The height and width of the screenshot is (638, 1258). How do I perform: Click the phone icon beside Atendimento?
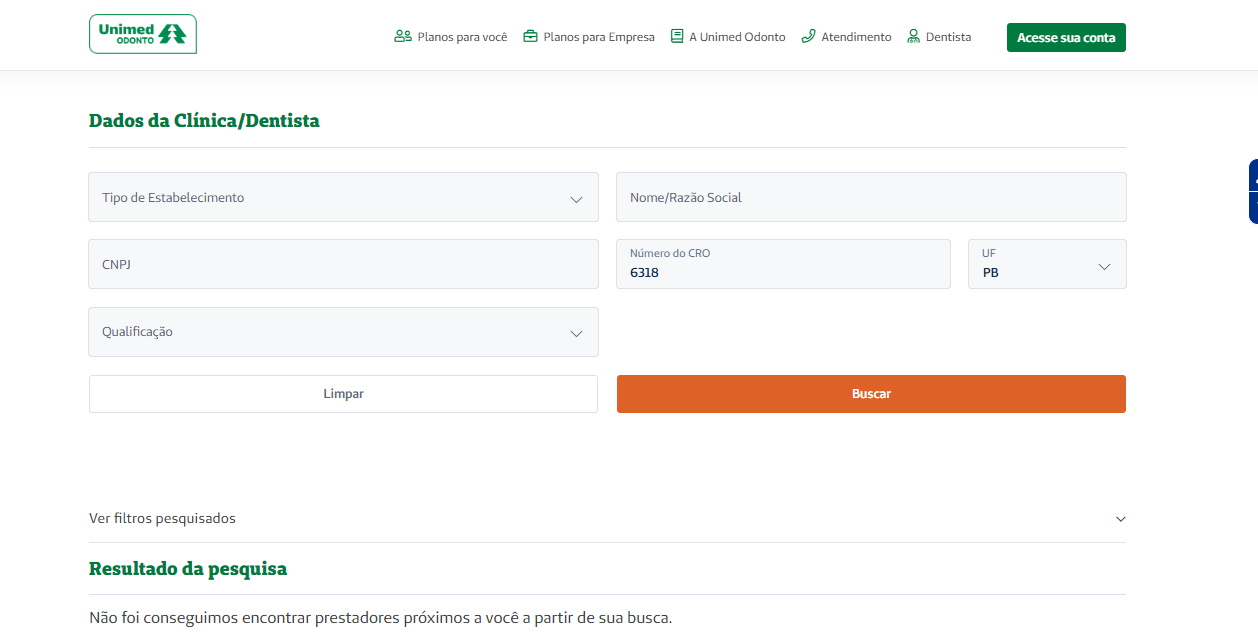coord(809,37)
